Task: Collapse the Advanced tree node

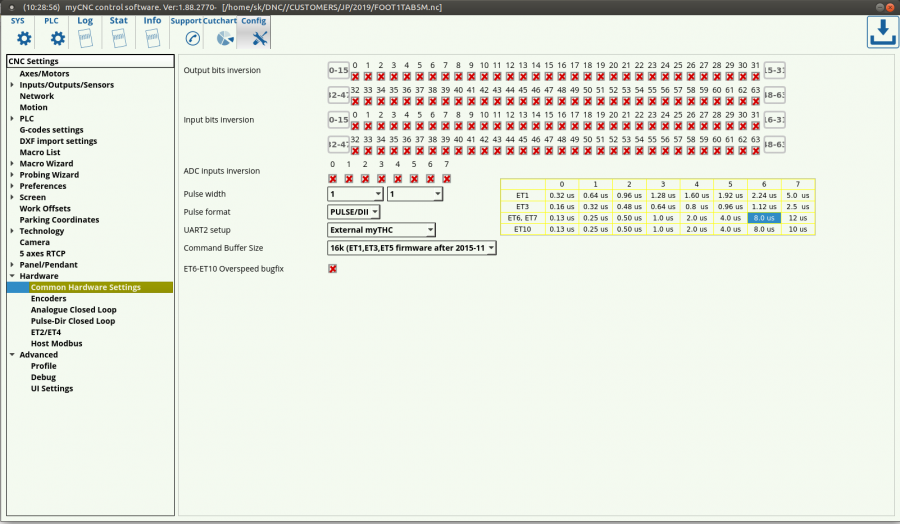Action: [x=12, y=355]
